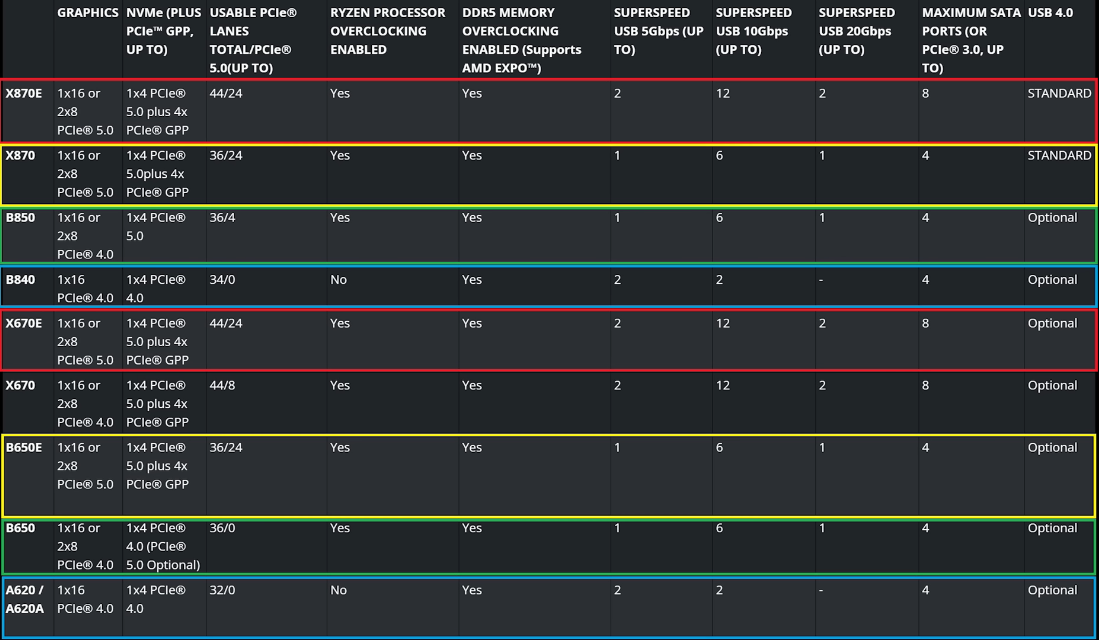Click the 12 USB 10Gbps value for X870E
The image size is (1099, 640).
(723, 93)
